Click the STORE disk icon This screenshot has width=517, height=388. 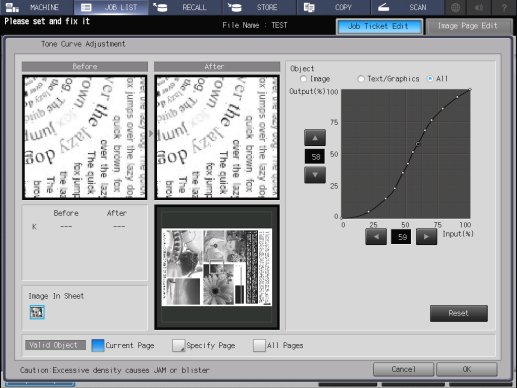pyautogui.click(x=235, y=7)
